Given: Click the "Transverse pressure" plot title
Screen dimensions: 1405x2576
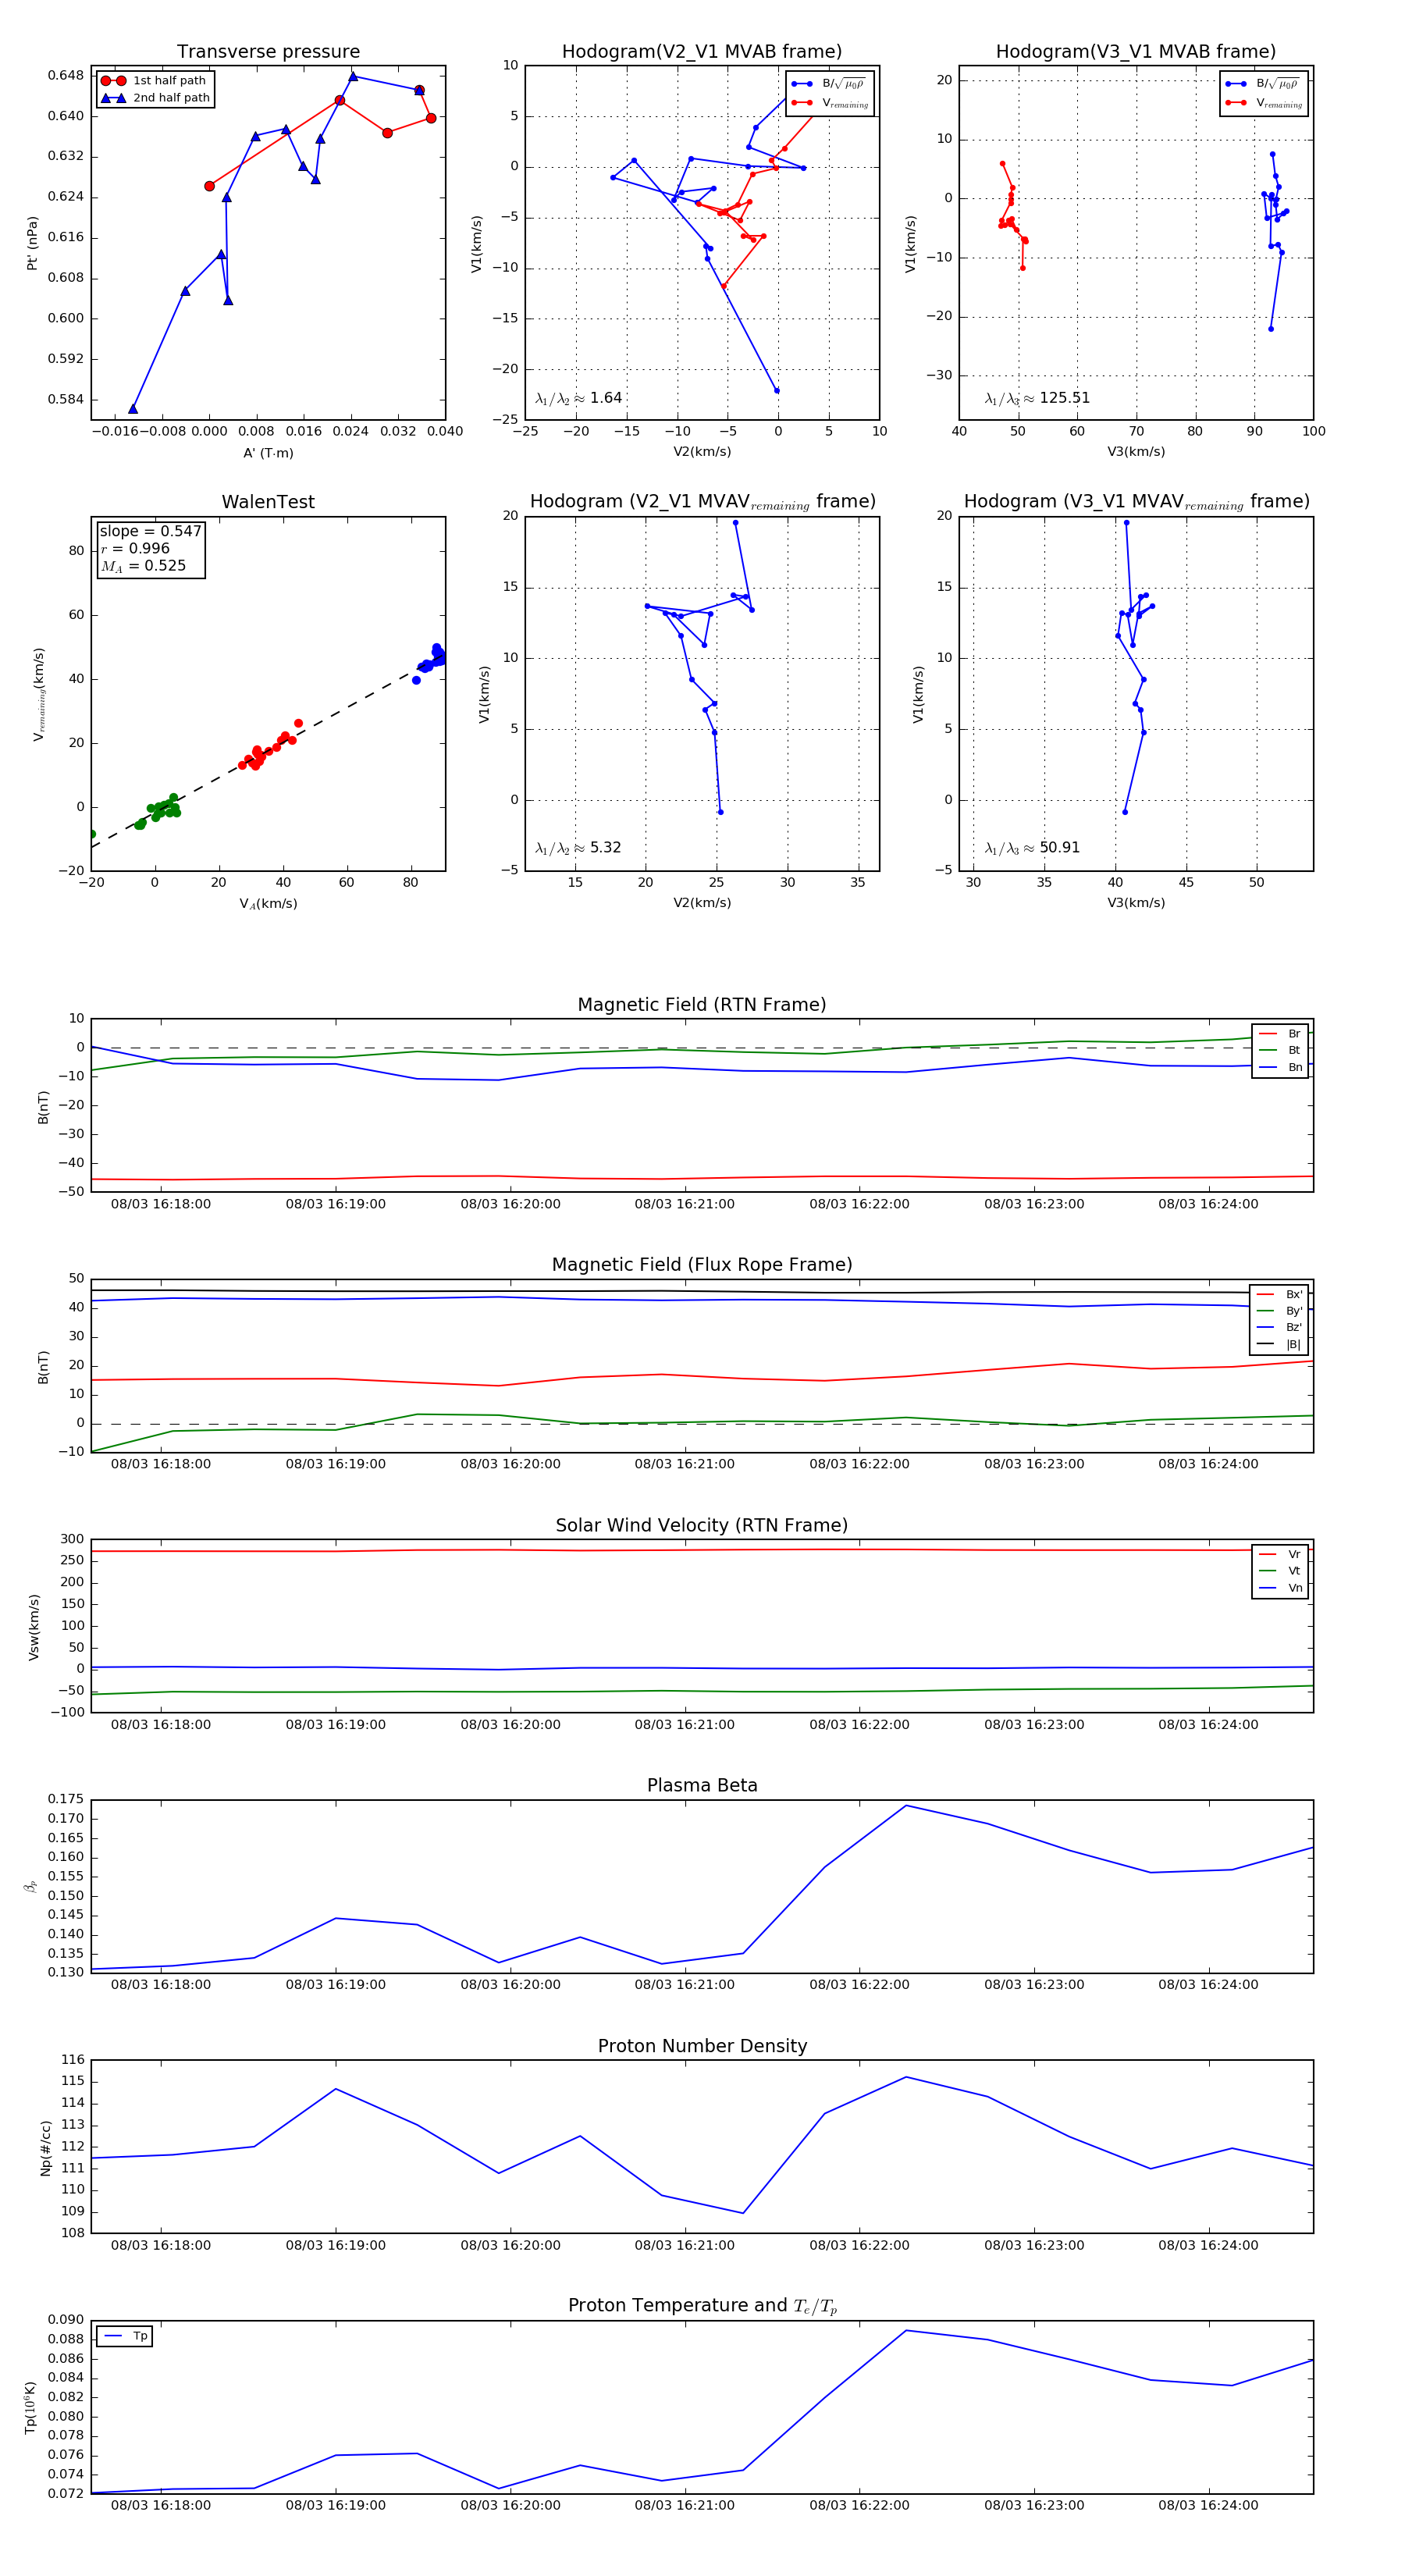Looking at the screenshot, I should [268, 52].
